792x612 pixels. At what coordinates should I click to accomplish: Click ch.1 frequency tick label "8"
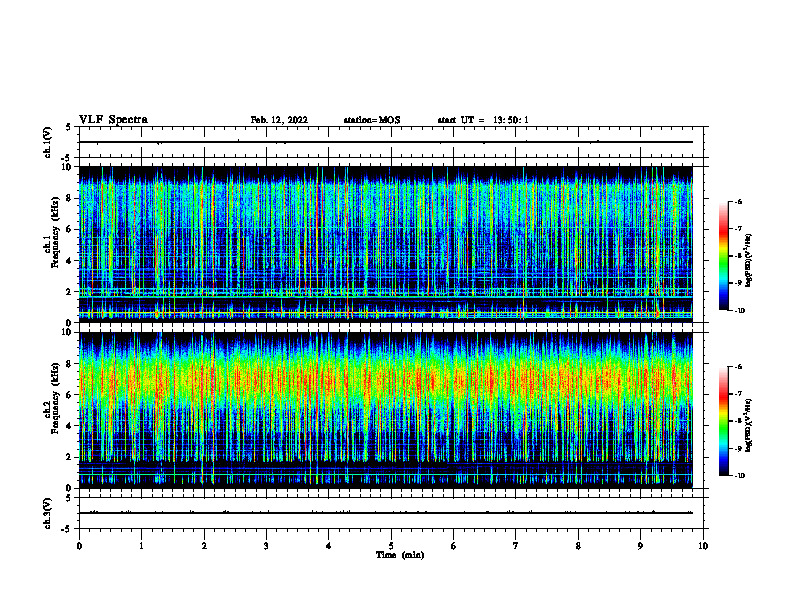click(70, 198)
